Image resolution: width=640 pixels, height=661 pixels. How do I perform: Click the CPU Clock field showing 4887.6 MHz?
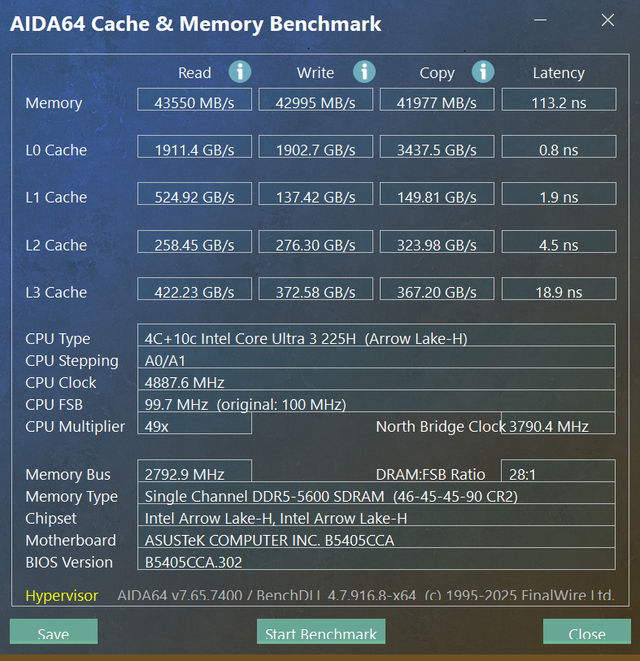coord(376,379)
